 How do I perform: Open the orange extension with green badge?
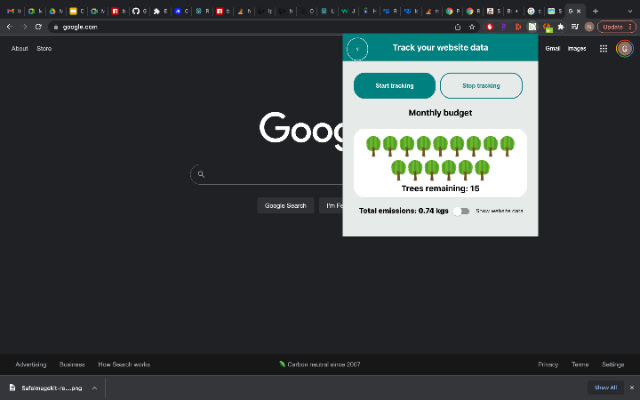[547, 27]
